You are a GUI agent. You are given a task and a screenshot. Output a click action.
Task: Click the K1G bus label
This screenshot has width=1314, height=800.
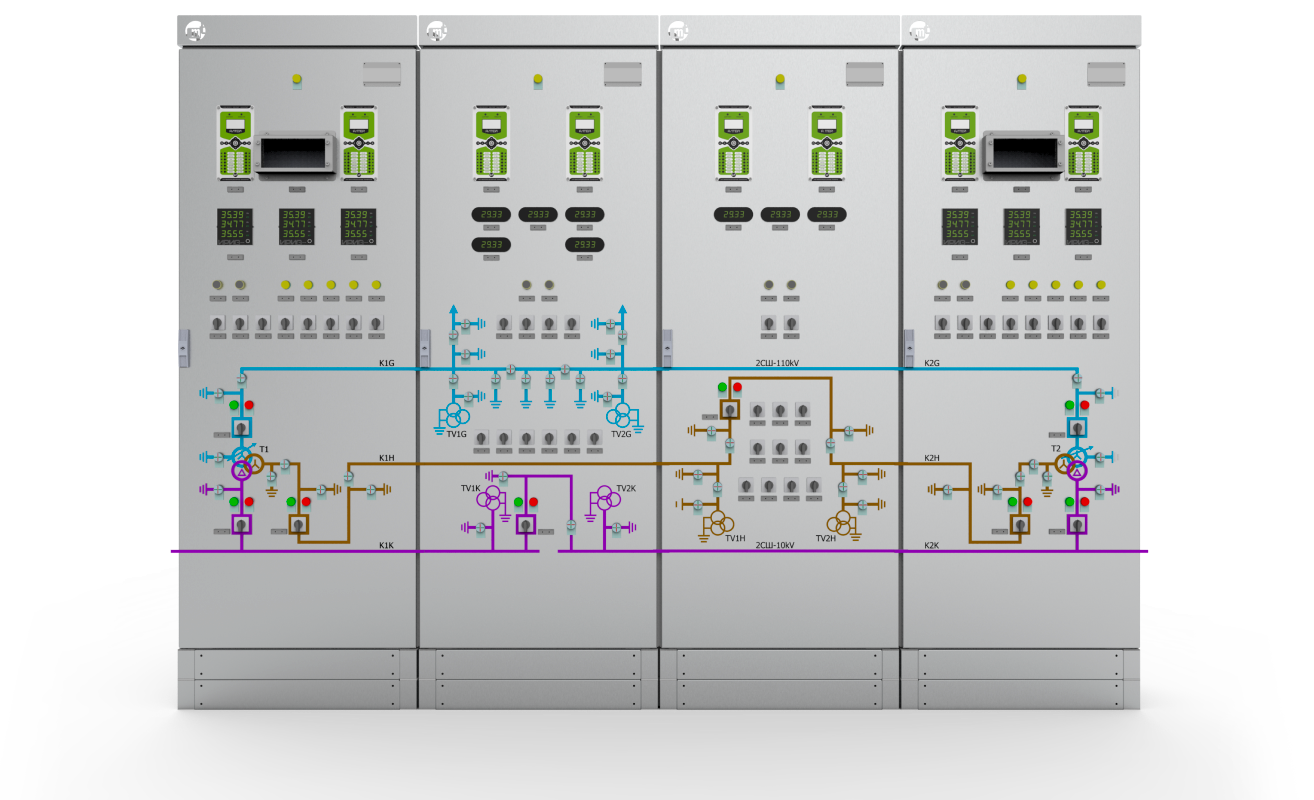[x=386, y=362]
